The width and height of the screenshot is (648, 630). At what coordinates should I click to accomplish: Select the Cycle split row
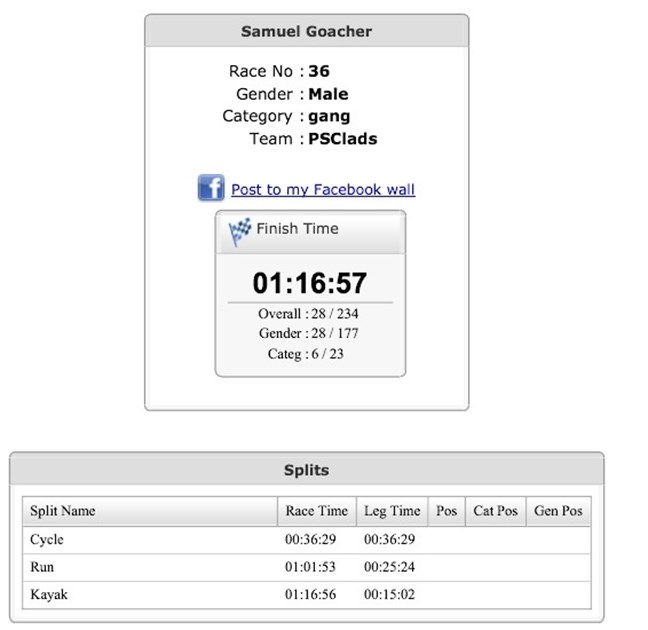coord(47,539)
